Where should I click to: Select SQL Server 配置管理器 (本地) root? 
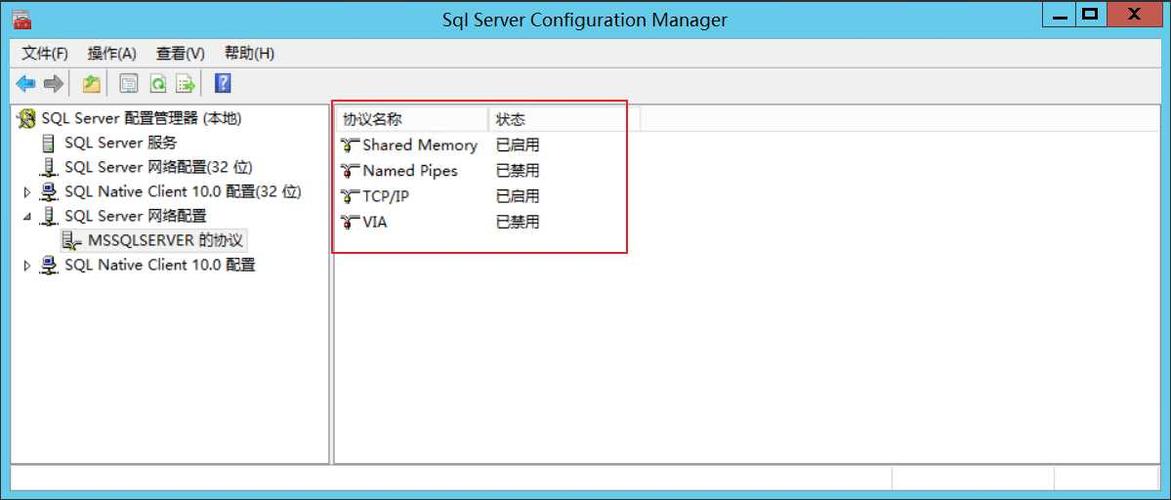coord(141,118)
